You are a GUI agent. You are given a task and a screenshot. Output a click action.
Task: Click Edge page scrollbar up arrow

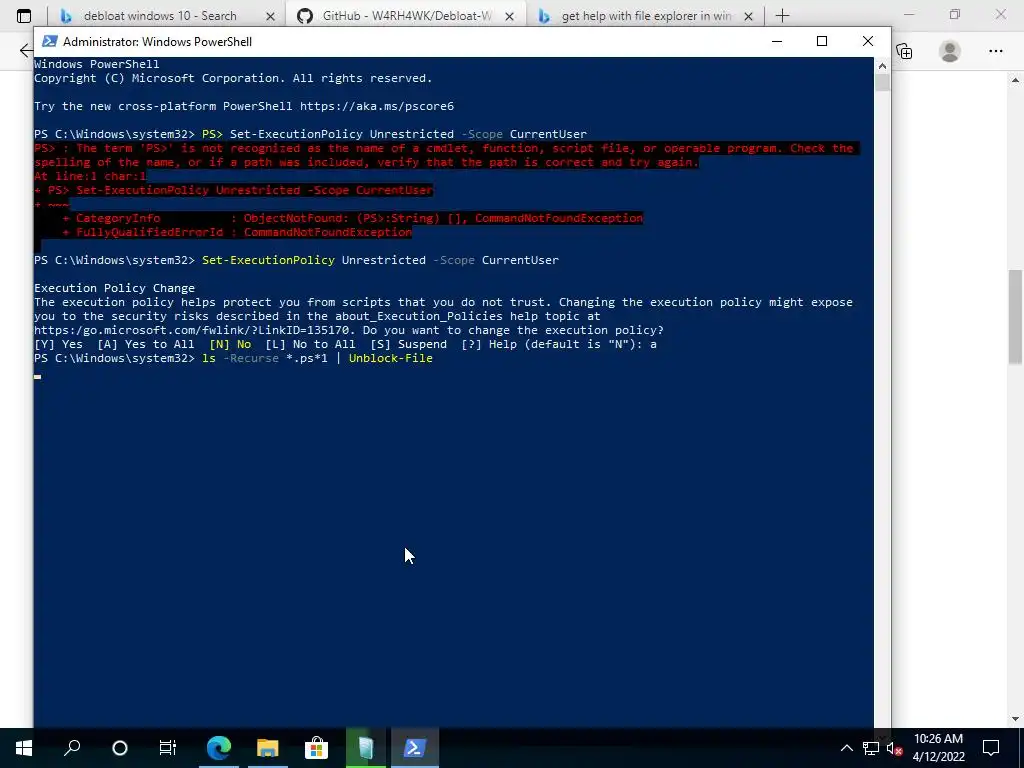[1016, 79]
